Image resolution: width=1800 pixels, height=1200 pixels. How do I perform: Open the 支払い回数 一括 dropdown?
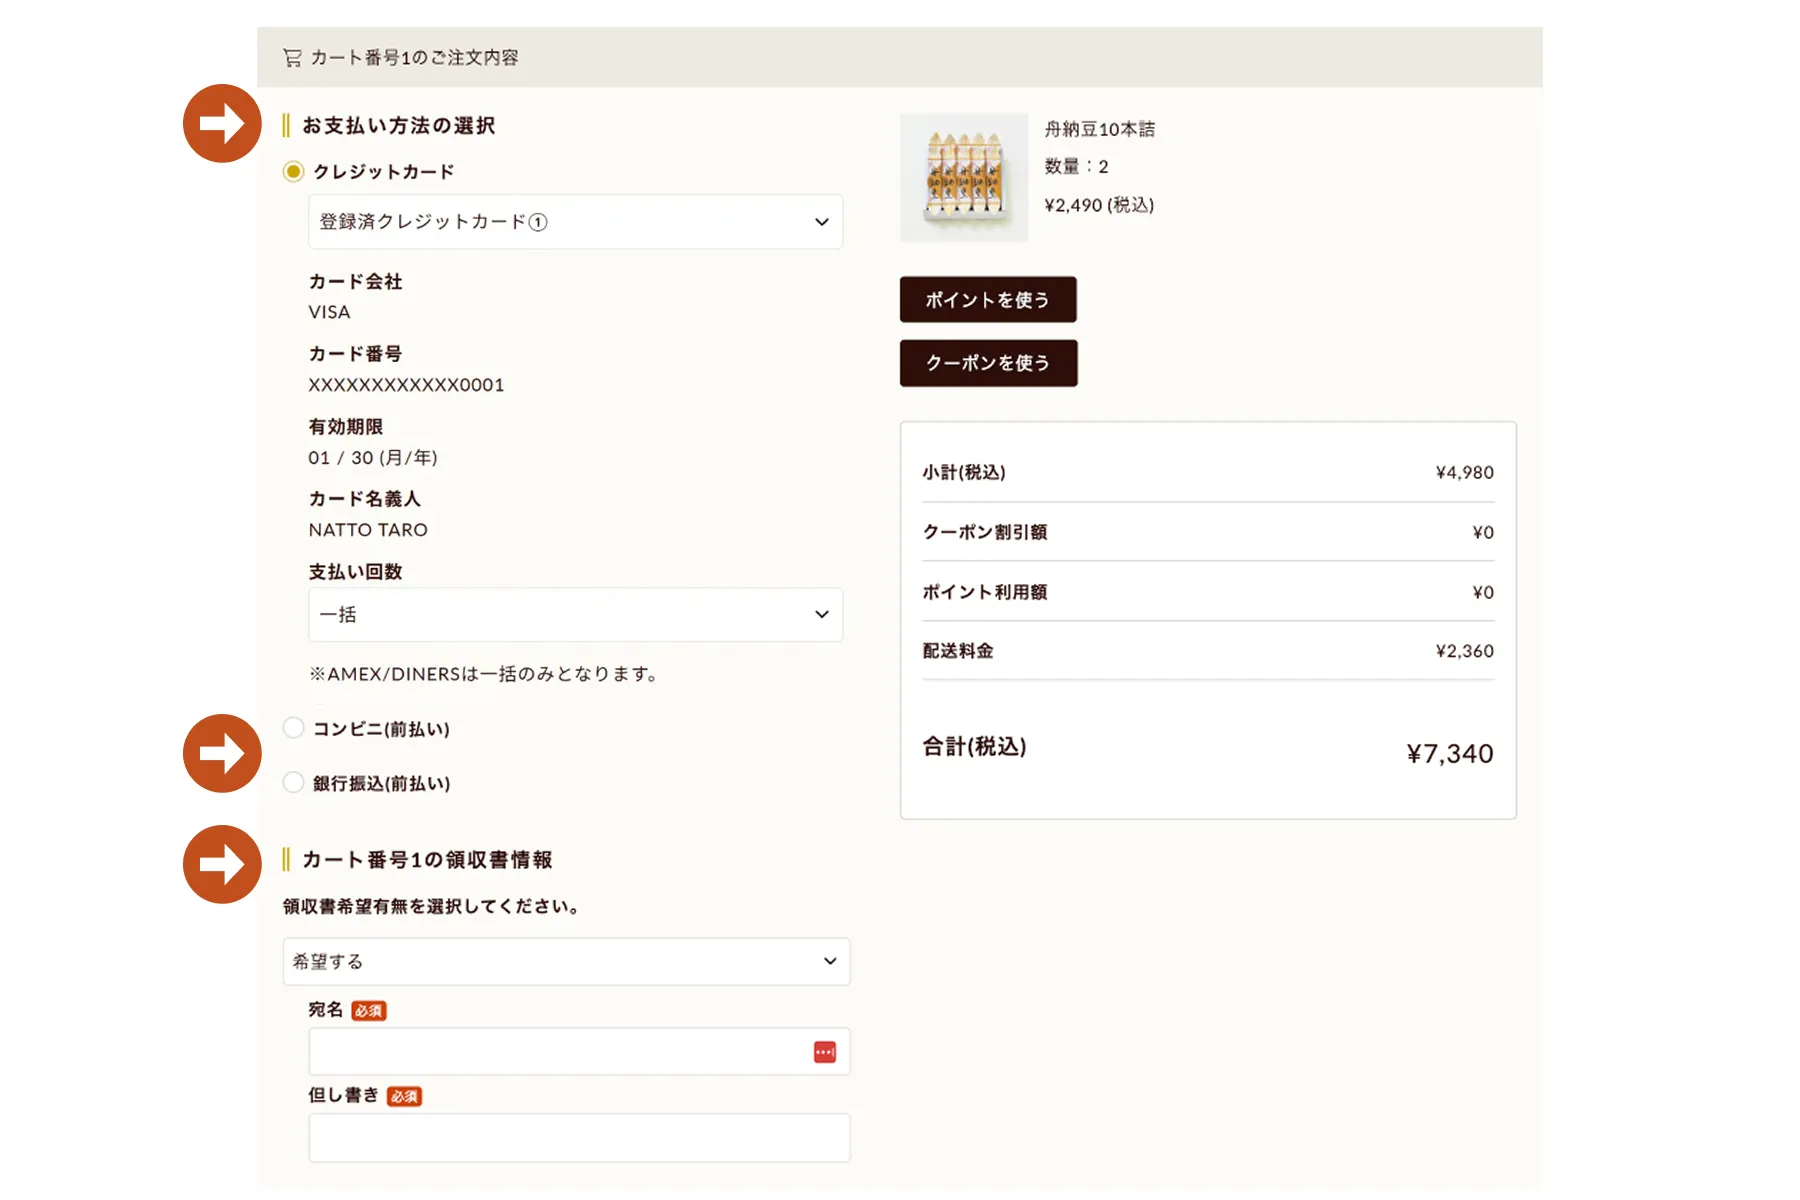pos(576,614)
